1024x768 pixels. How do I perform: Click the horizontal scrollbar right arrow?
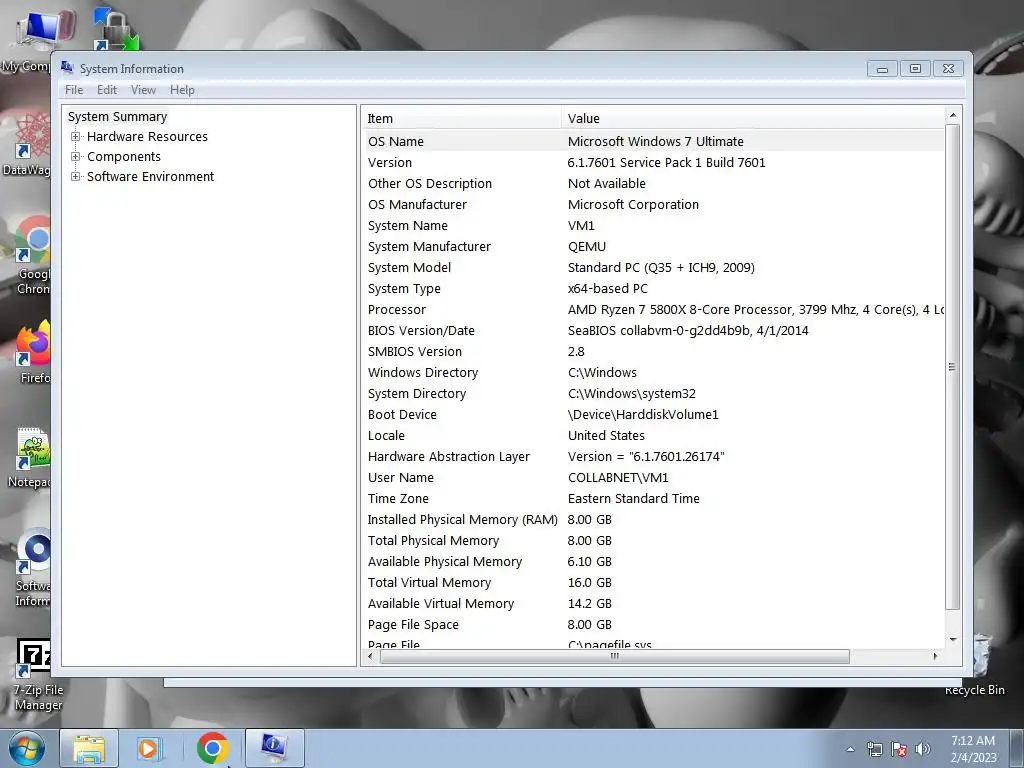[935, 656]
